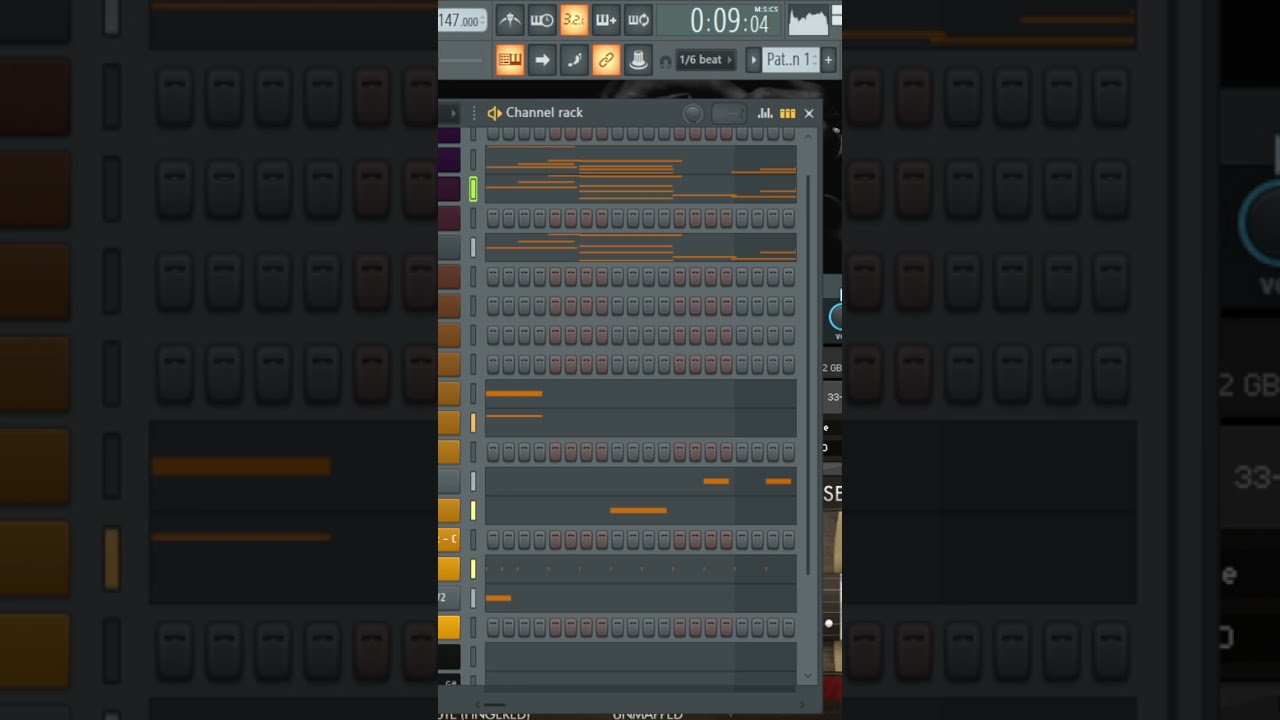Click the multilink to controllers knob icon
Viewport: 1280px width, 720px height.
638,60
